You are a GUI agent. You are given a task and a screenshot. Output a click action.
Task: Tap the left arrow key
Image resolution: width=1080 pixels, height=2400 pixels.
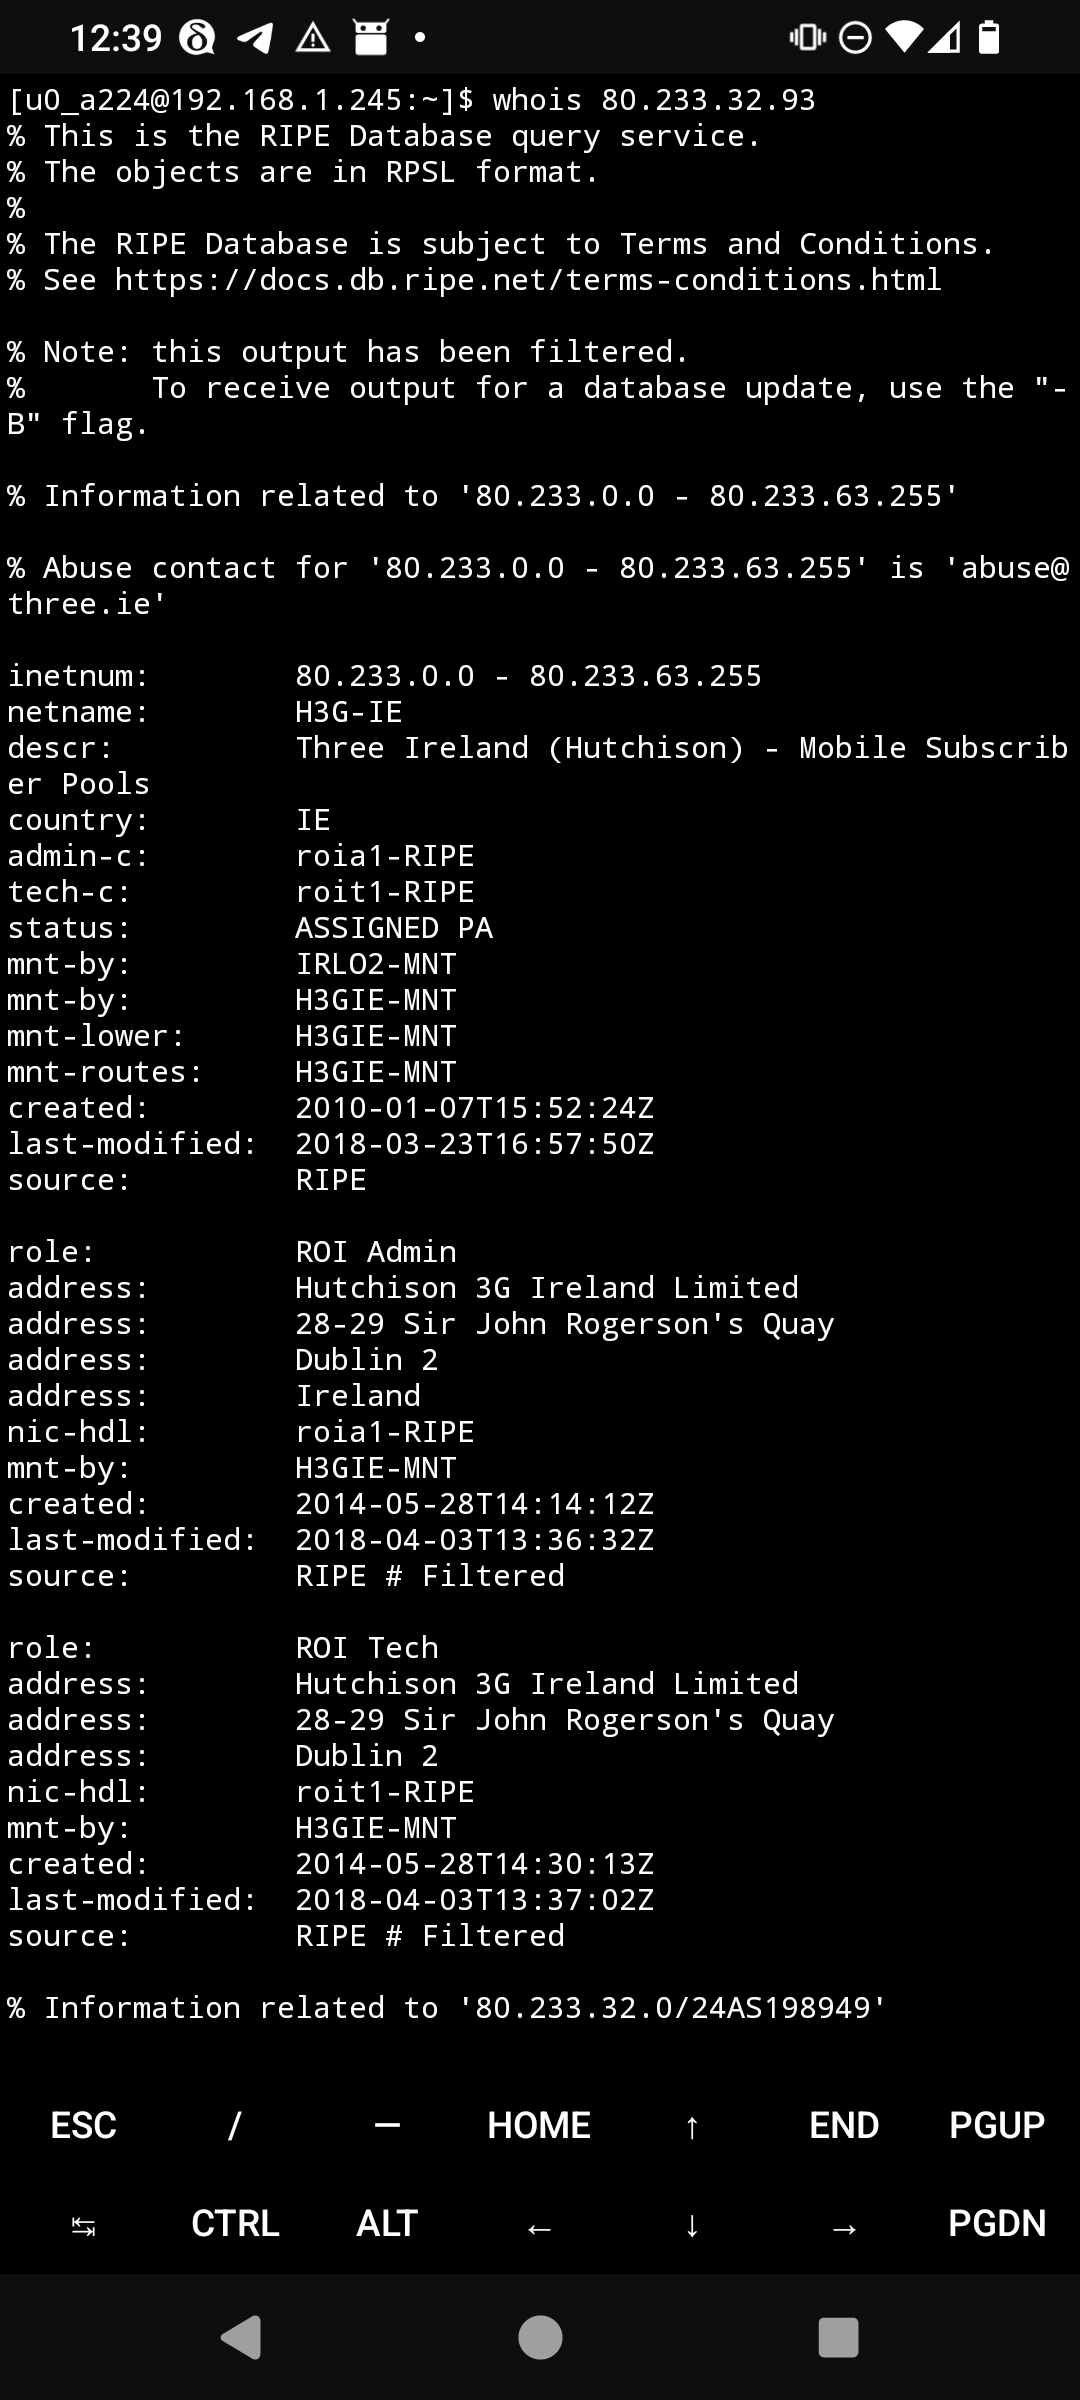coord(539,2225)
